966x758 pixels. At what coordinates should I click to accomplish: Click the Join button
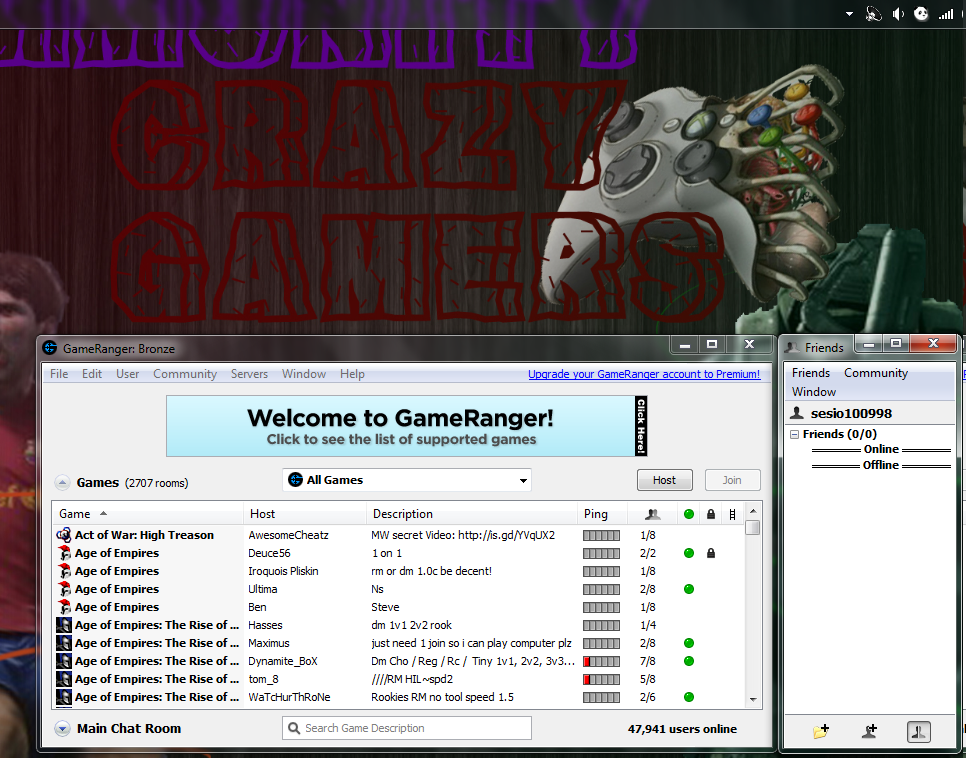click(733, 480)
